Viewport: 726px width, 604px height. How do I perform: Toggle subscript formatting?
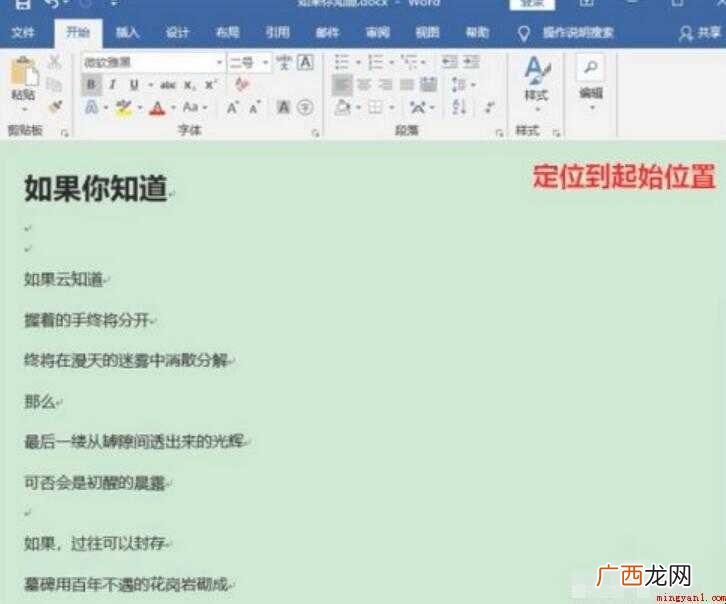tap(189, 85)
